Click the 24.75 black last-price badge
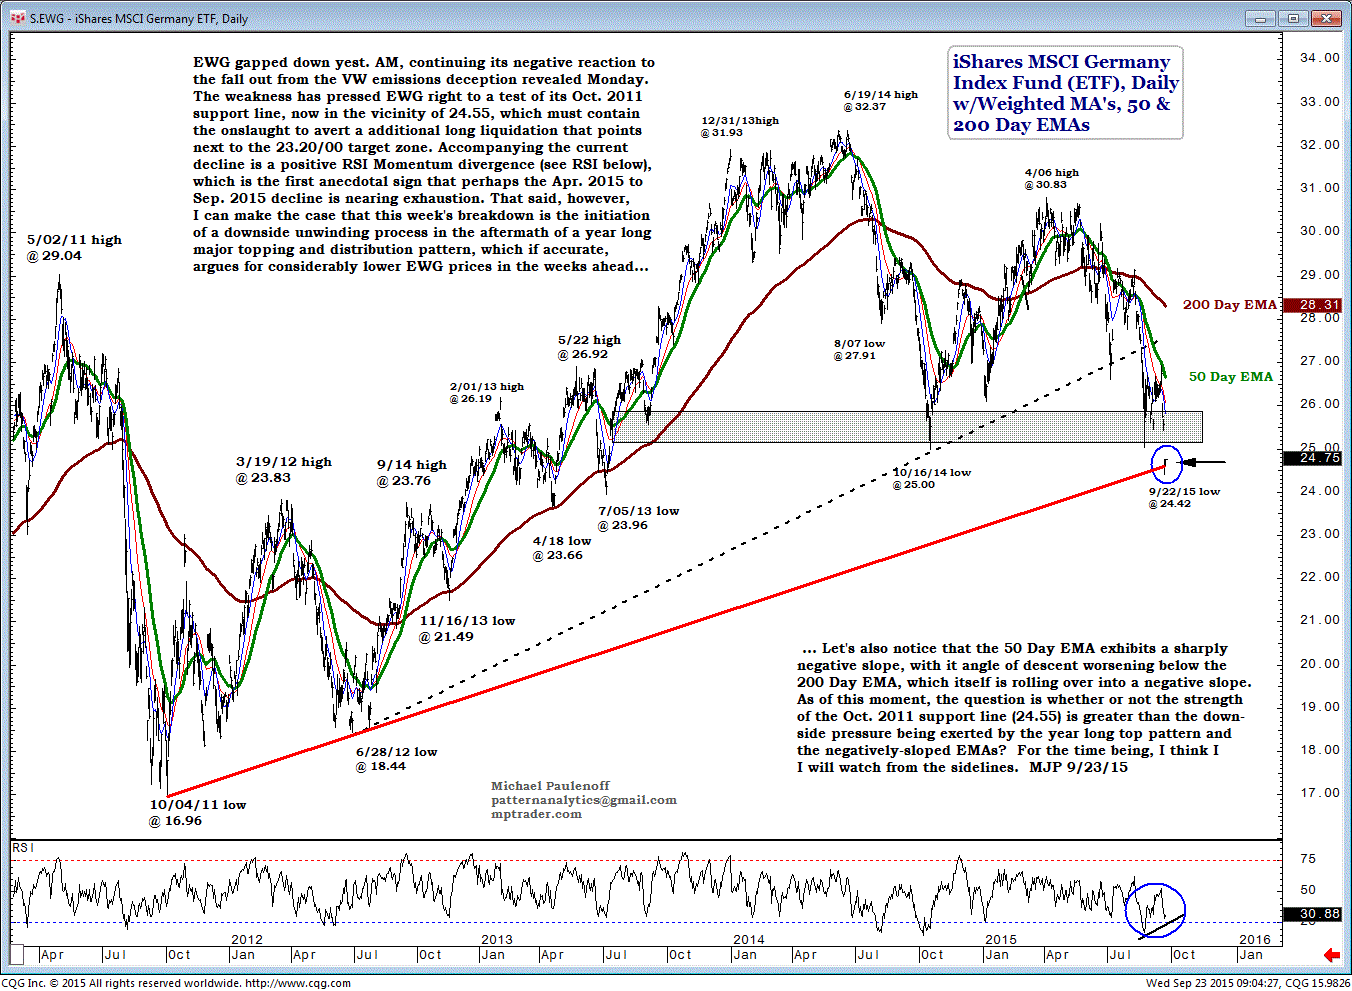 (x=1313, y=458)
